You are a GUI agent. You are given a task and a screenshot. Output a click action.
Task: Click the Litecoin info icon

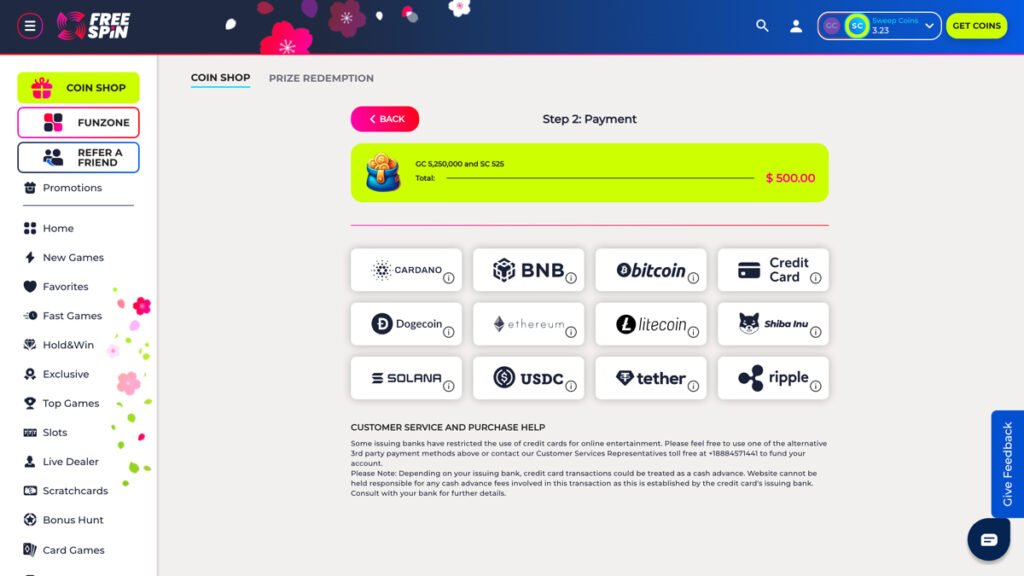(x=694, y=332)
